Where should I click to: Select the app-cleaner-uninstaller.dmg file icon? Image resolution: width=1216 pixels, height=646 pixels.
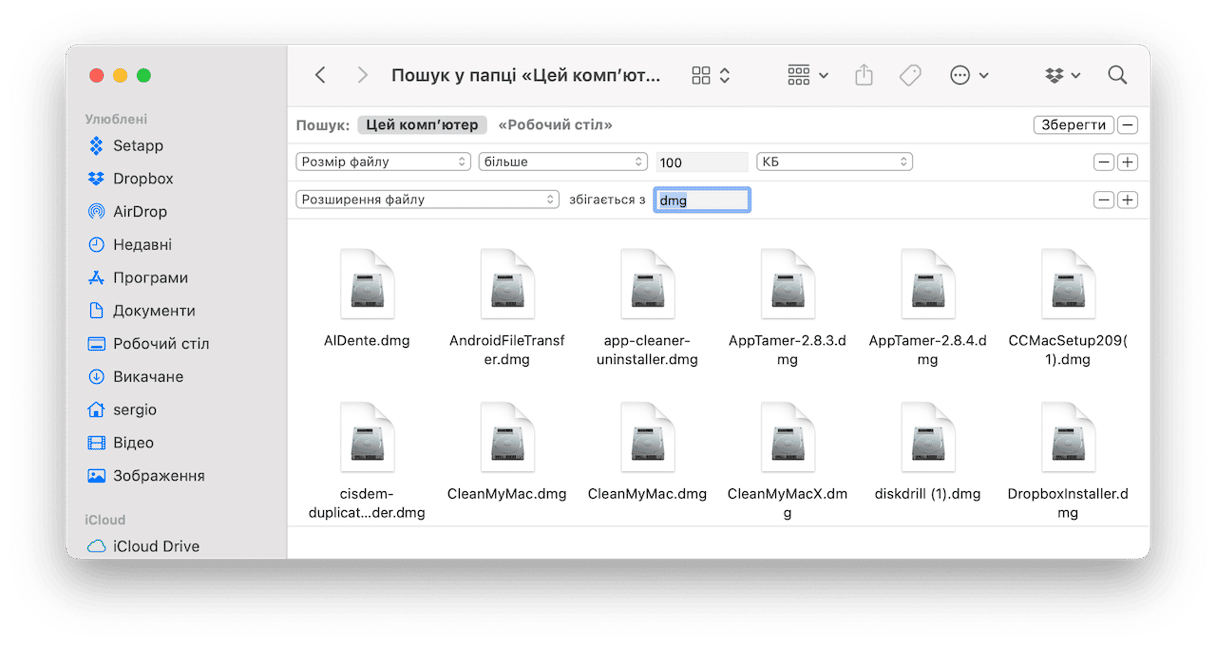[647, 285]
